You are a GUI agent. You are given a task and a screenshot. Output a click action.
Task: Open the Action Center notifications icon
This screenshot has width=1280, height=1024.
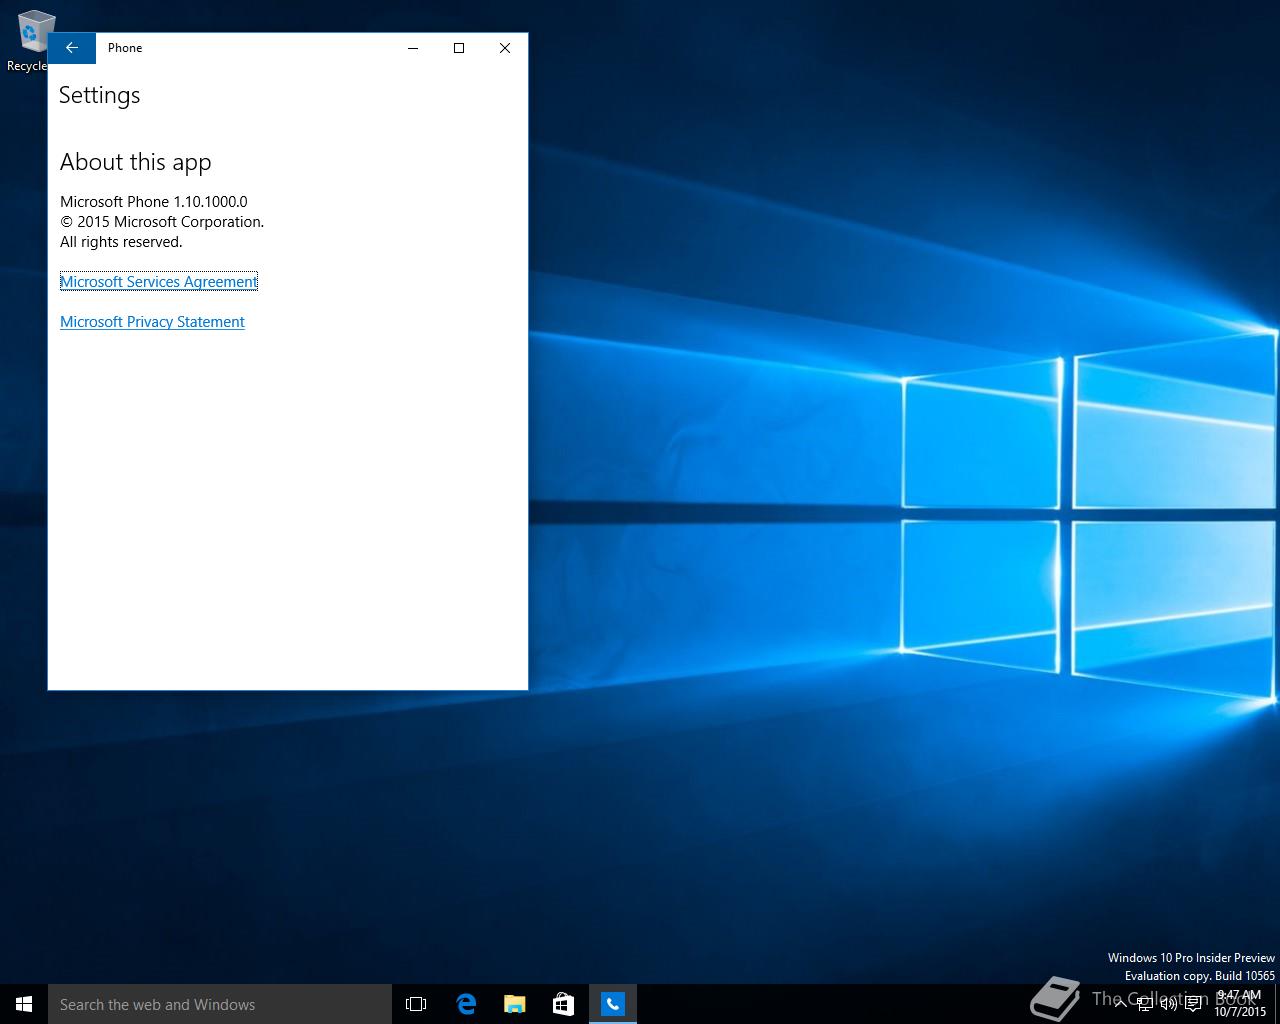tap(1193, 1004)
